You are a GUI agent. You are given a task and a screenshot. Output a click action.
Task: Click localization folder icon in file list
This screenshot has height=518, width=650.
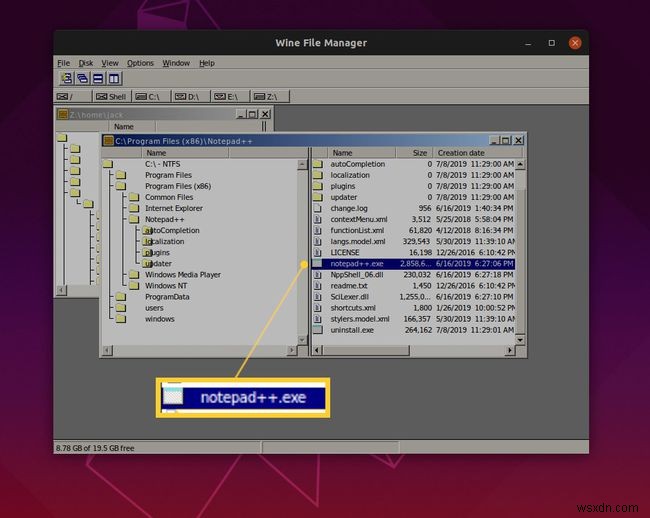tap(318, 175)
